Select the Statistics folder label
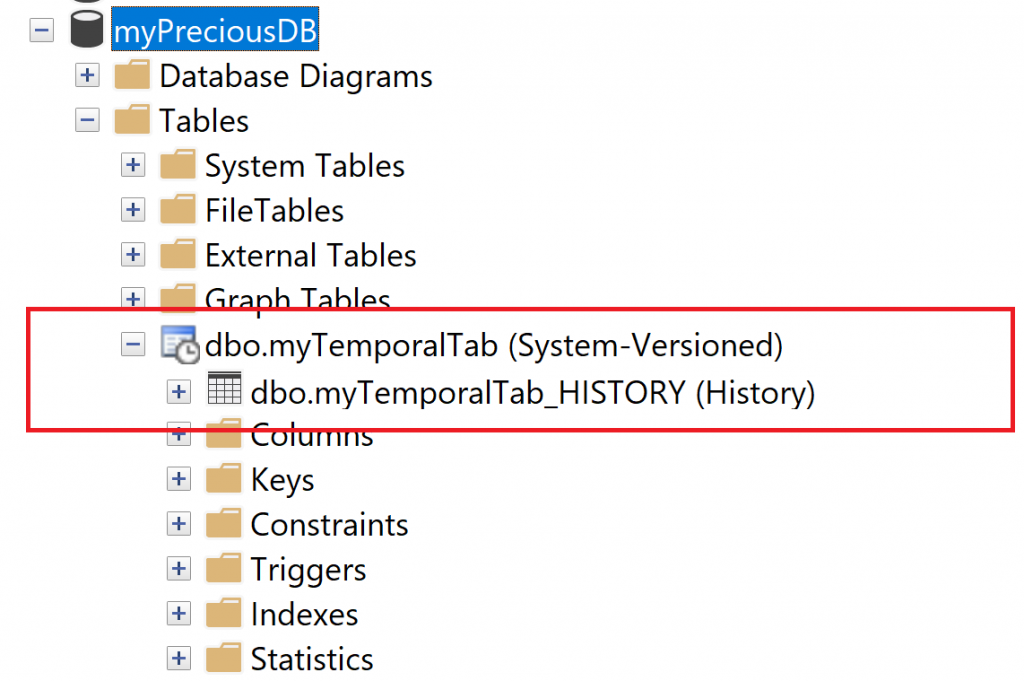Screen dimensions: 1024x681 coord(311,660)
